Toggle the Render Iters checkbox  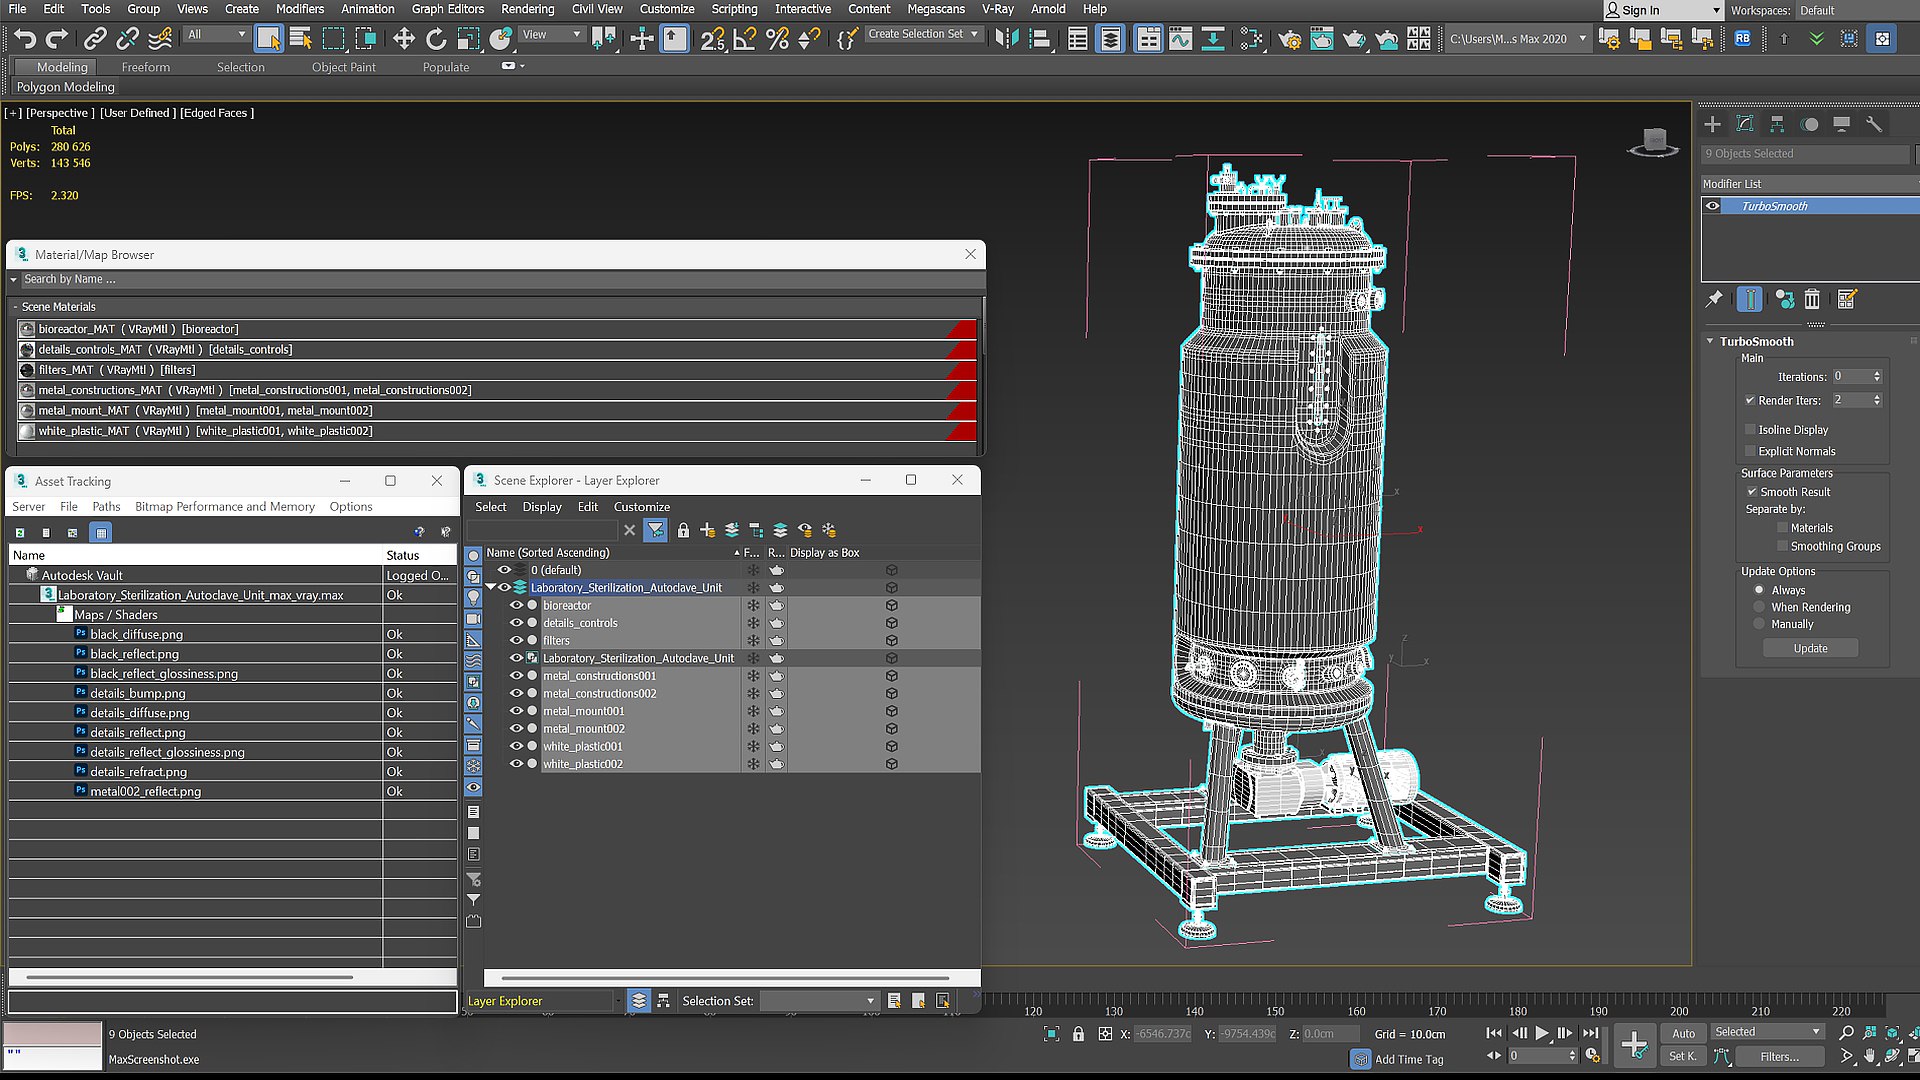(x=1750, y=400)
